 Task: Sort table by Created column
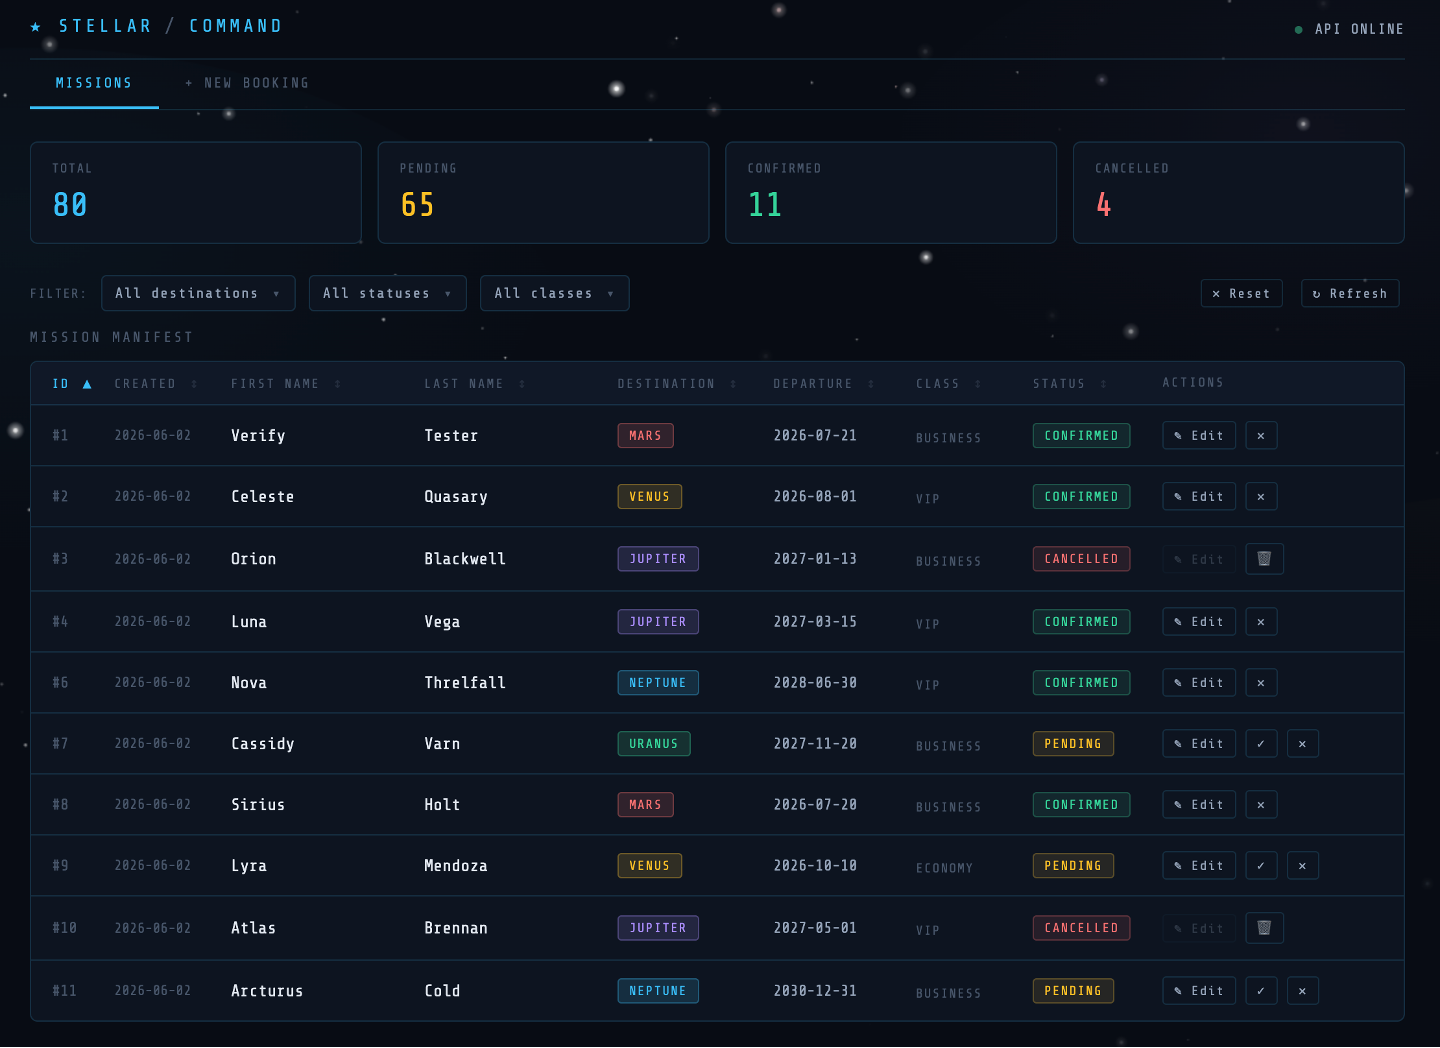156,384
